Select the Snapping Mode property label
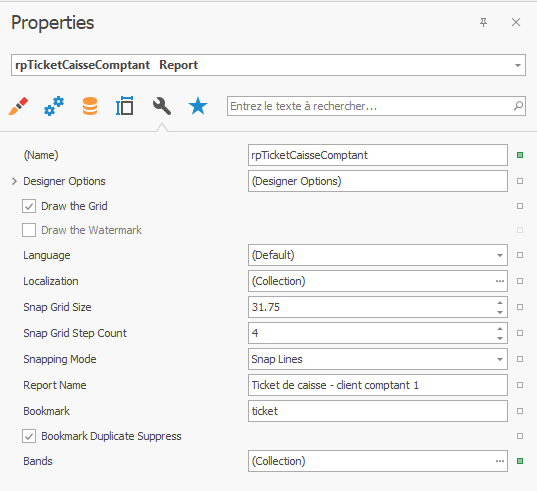 coord(60,360)
